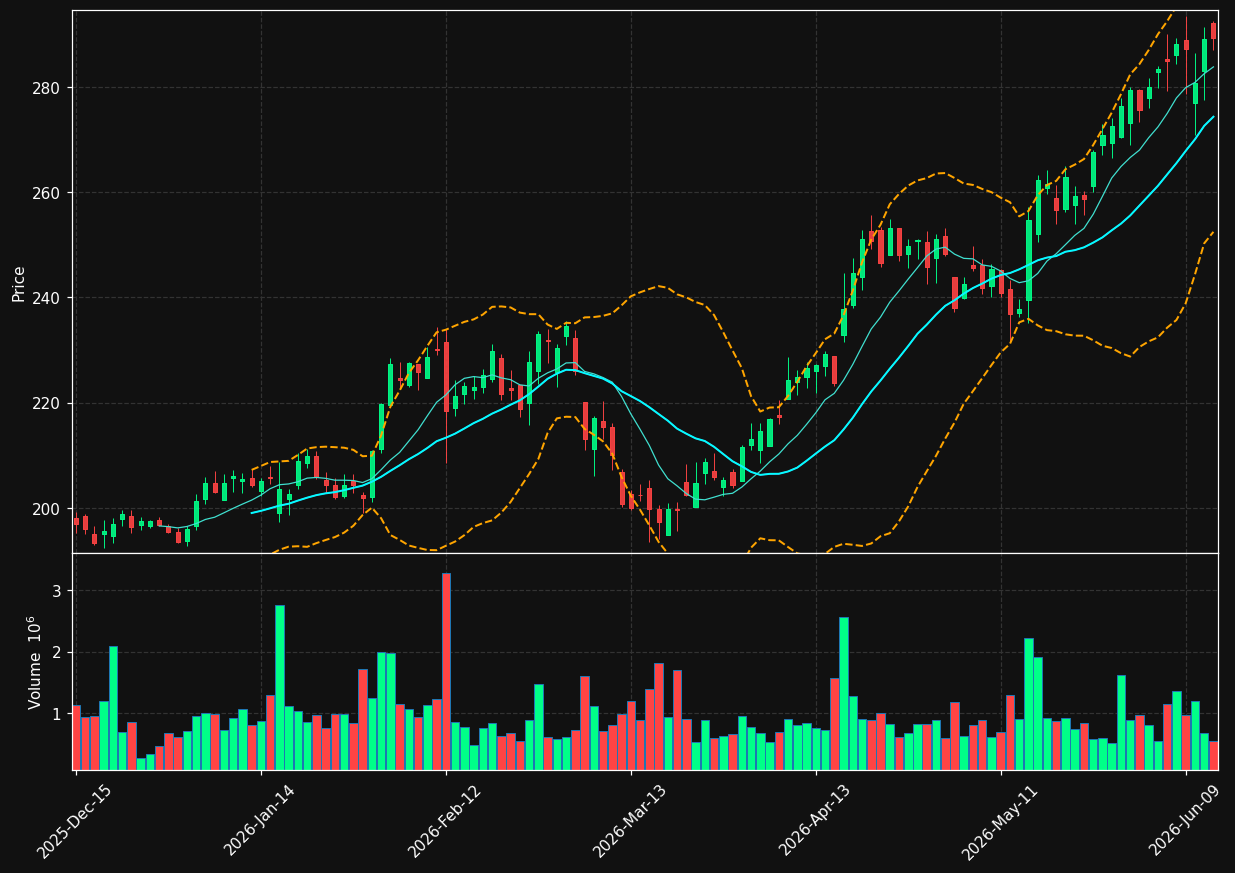Viewport: 1235px width, 873px height.
Task: Select the 2026-Mar-13 date label
Action: tap(630, 820)
